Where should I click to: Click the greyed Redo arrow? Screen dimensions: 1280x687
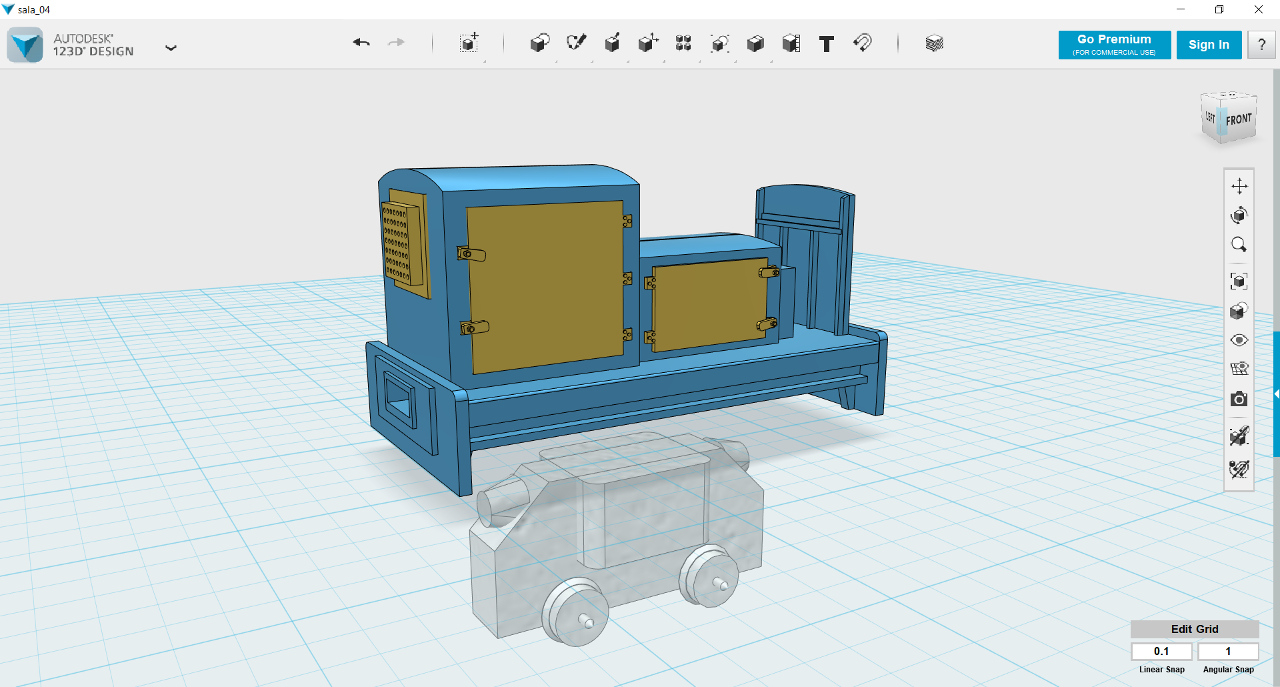(396, 43)
